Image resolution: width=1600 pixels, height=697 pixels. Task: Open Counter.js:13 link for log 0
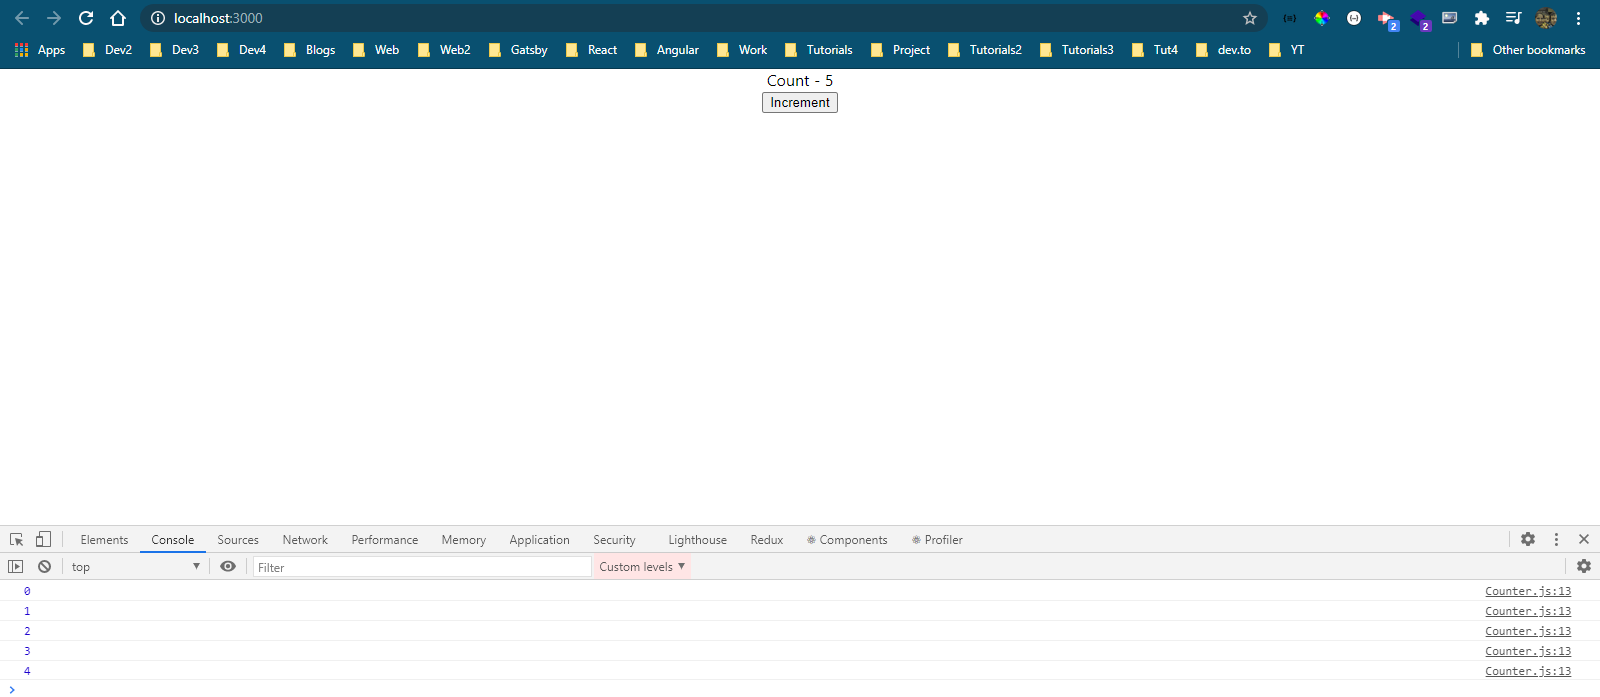(x=1528, y=591)
